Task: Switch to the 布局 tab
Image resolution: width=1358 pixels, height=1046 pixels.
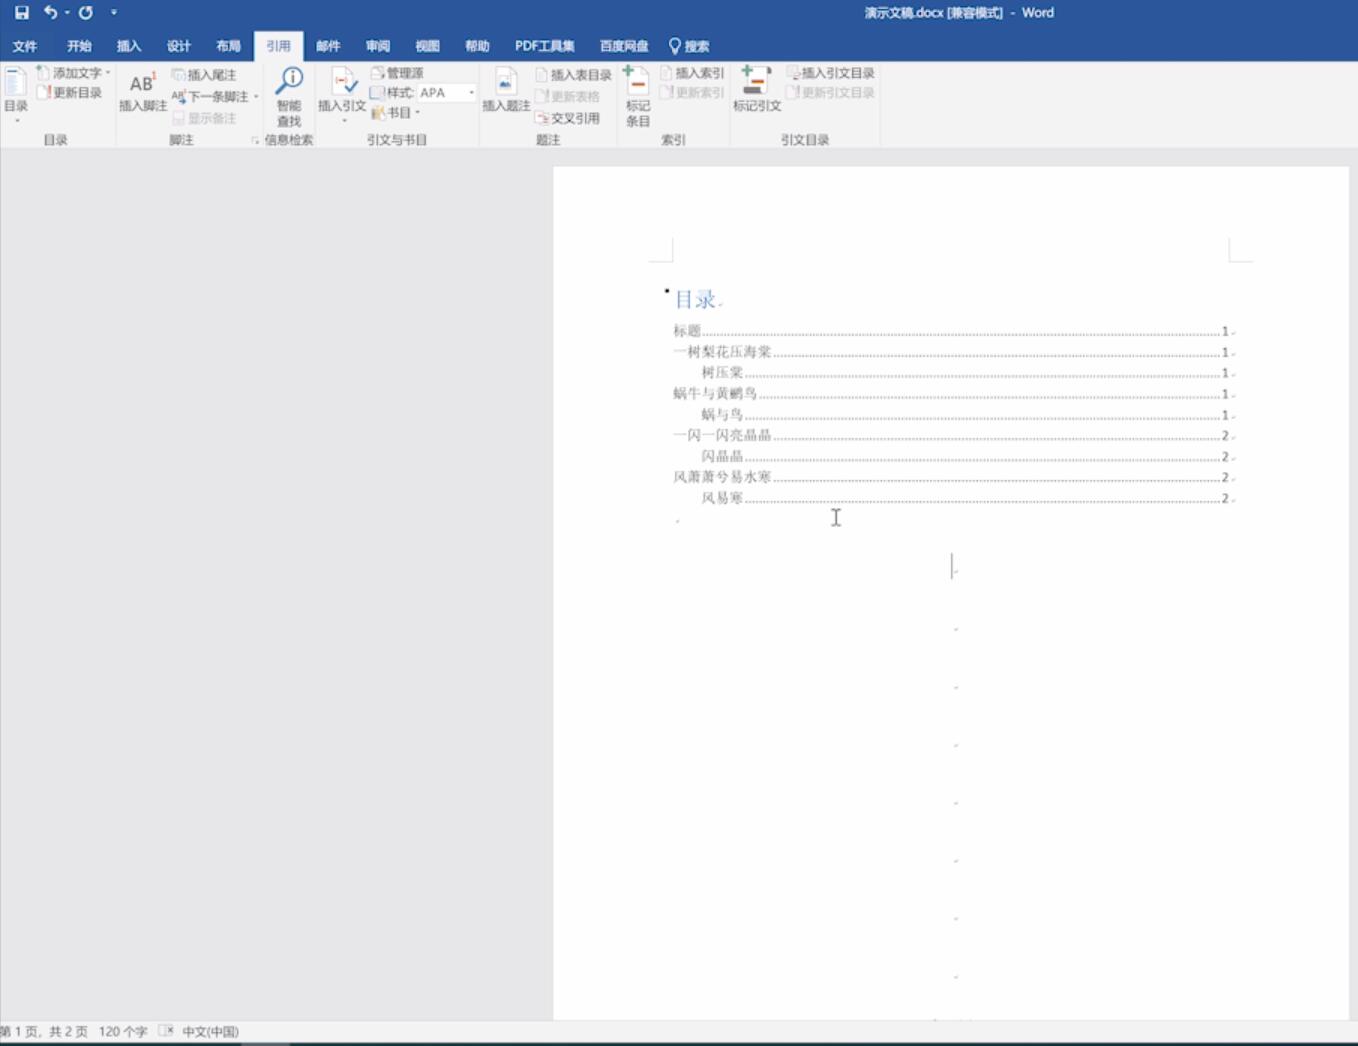Action: tap(228, 46)
